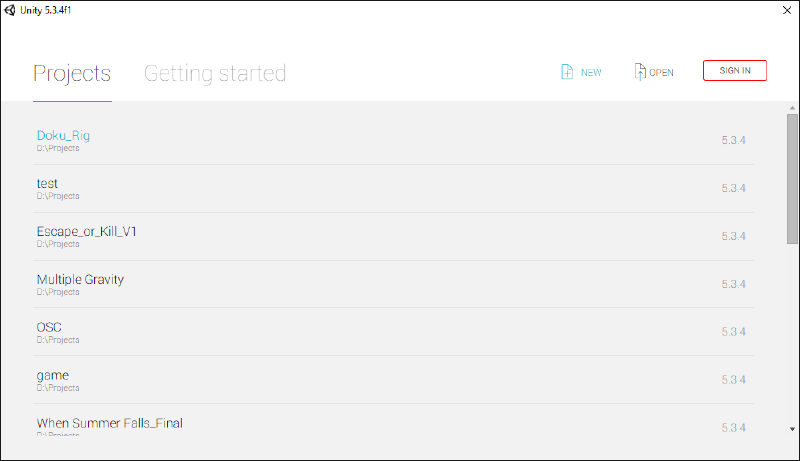This screenshot has height=461, width=800.
Task: Click the NEW text label
Action: click(x=591, y=73)
